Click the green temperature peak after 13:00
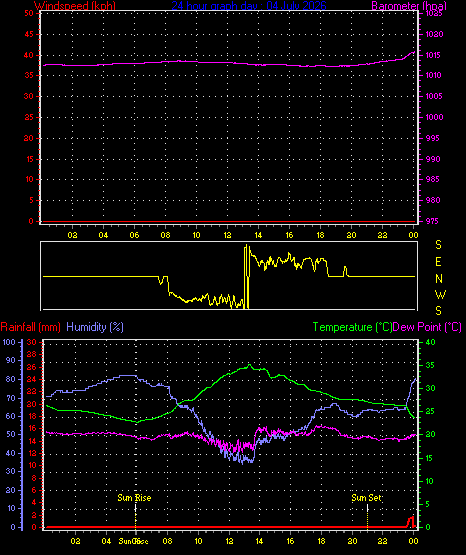This screenshot has width=466, height=555. click(x=249, y=365)
